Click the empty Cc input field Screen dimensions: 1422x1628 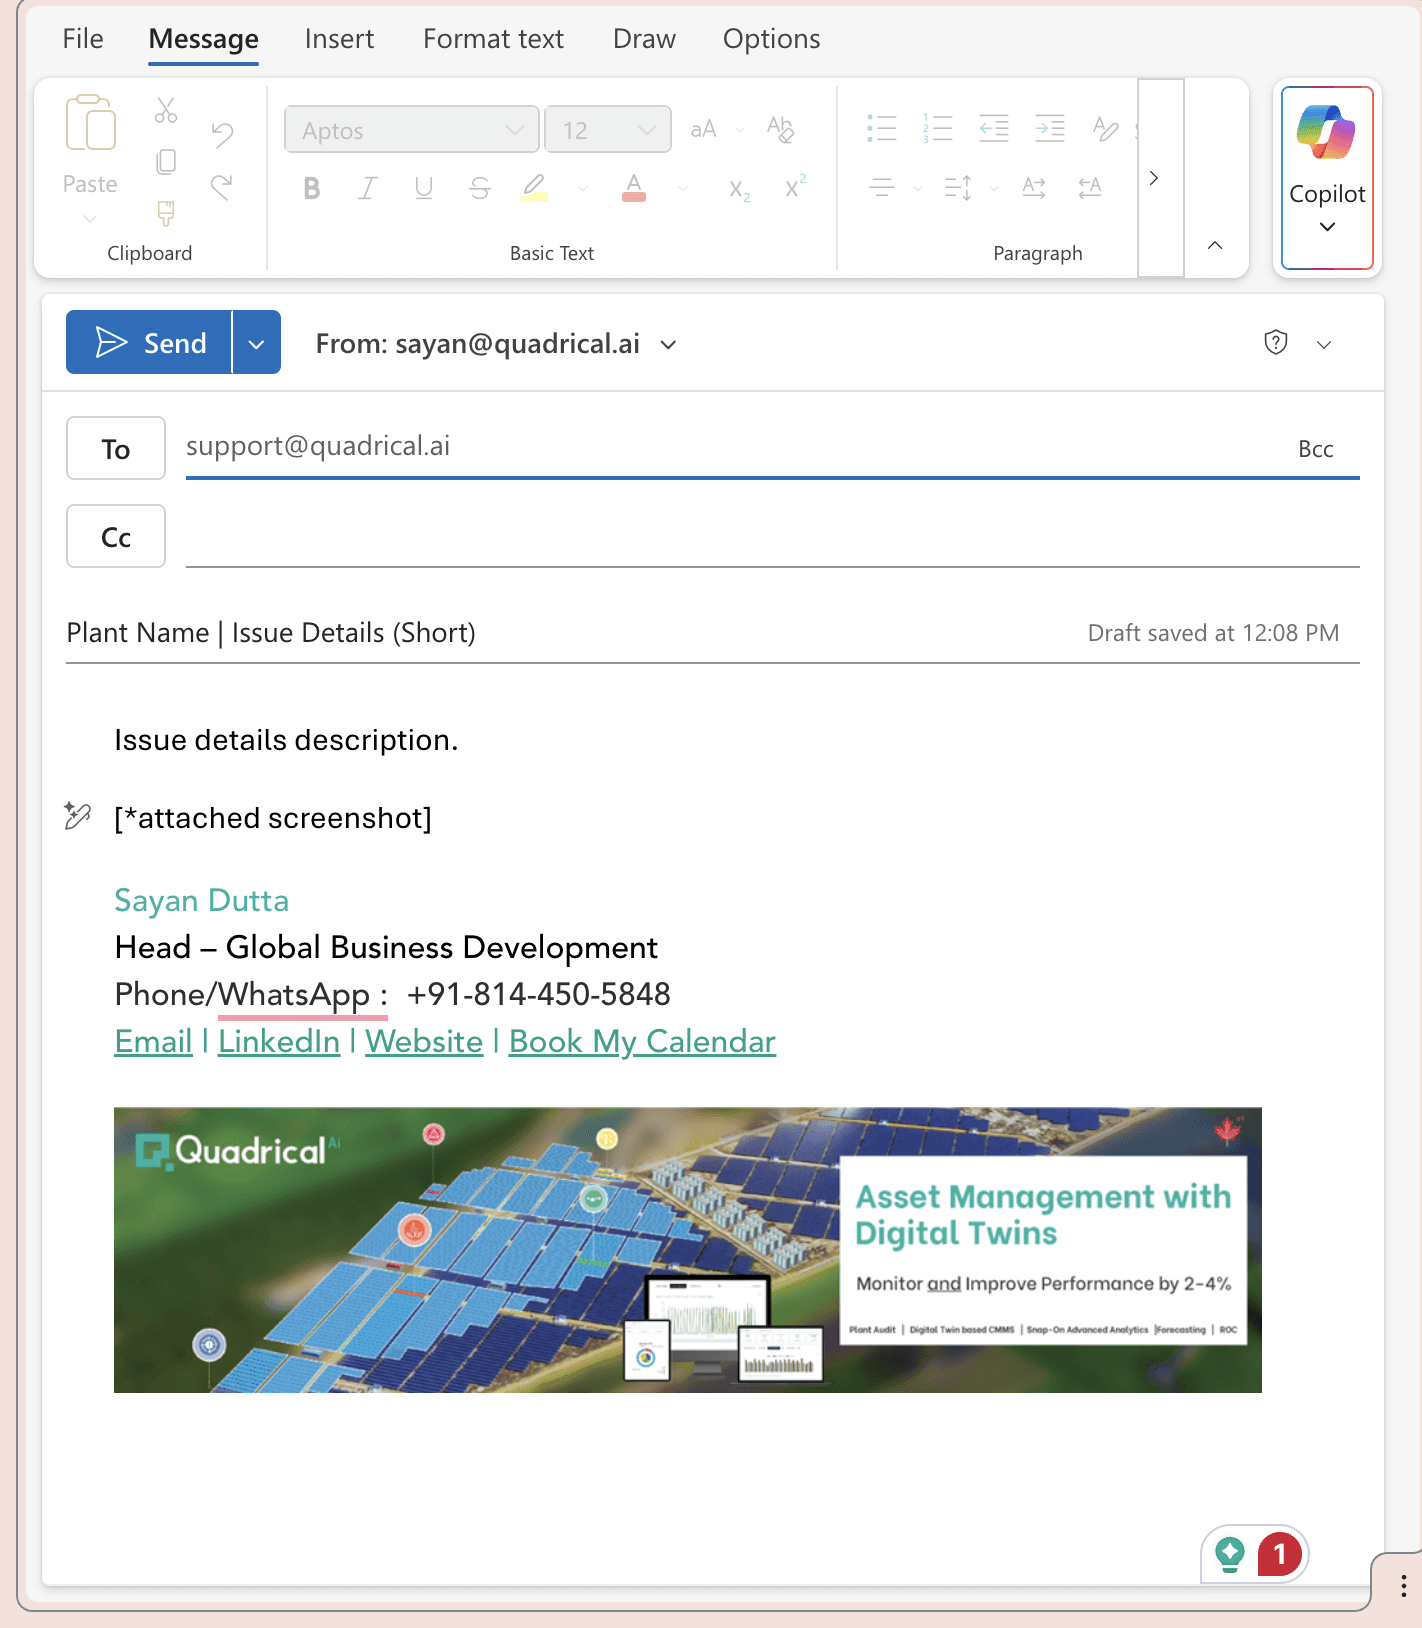click(772, 537)
